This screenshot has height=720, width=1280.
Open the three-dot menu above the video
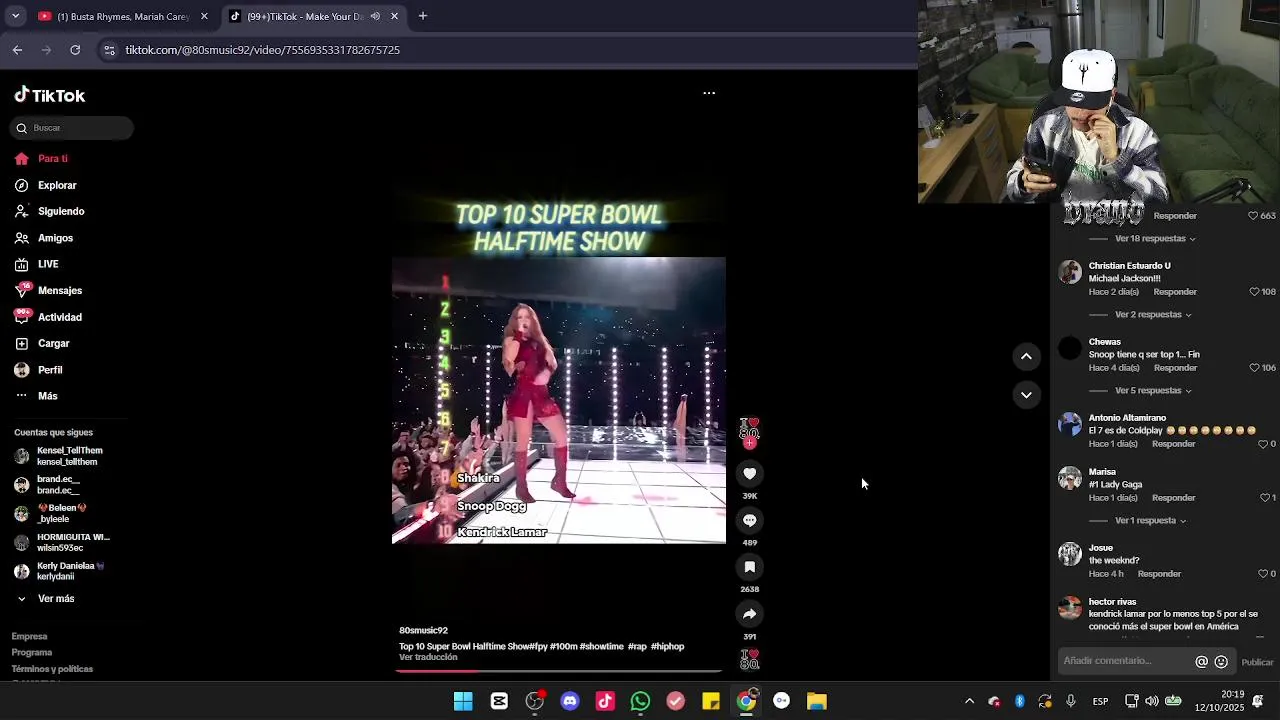[x=709, y=93]
